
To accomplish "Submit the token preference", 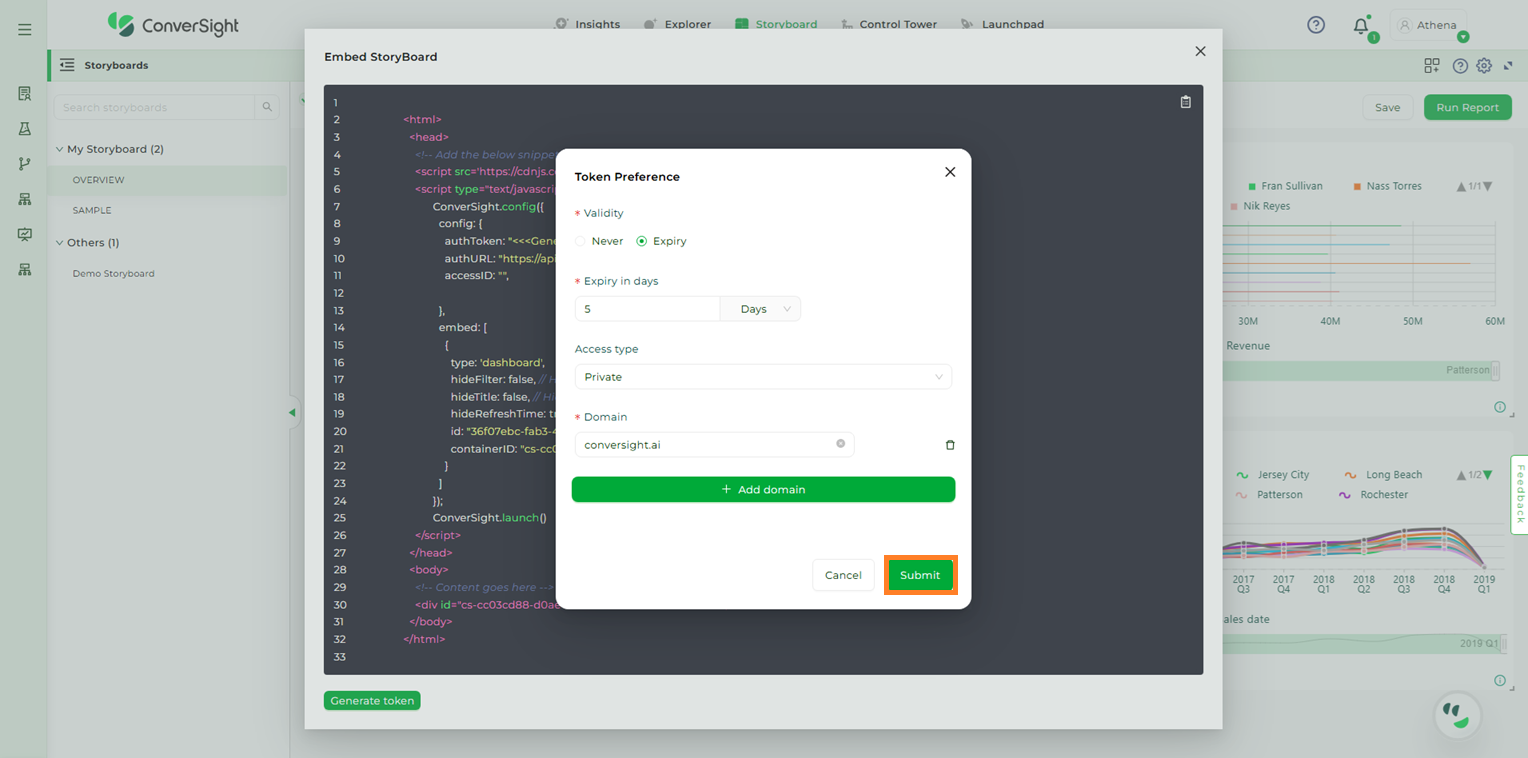I will [x=920, y=575].
